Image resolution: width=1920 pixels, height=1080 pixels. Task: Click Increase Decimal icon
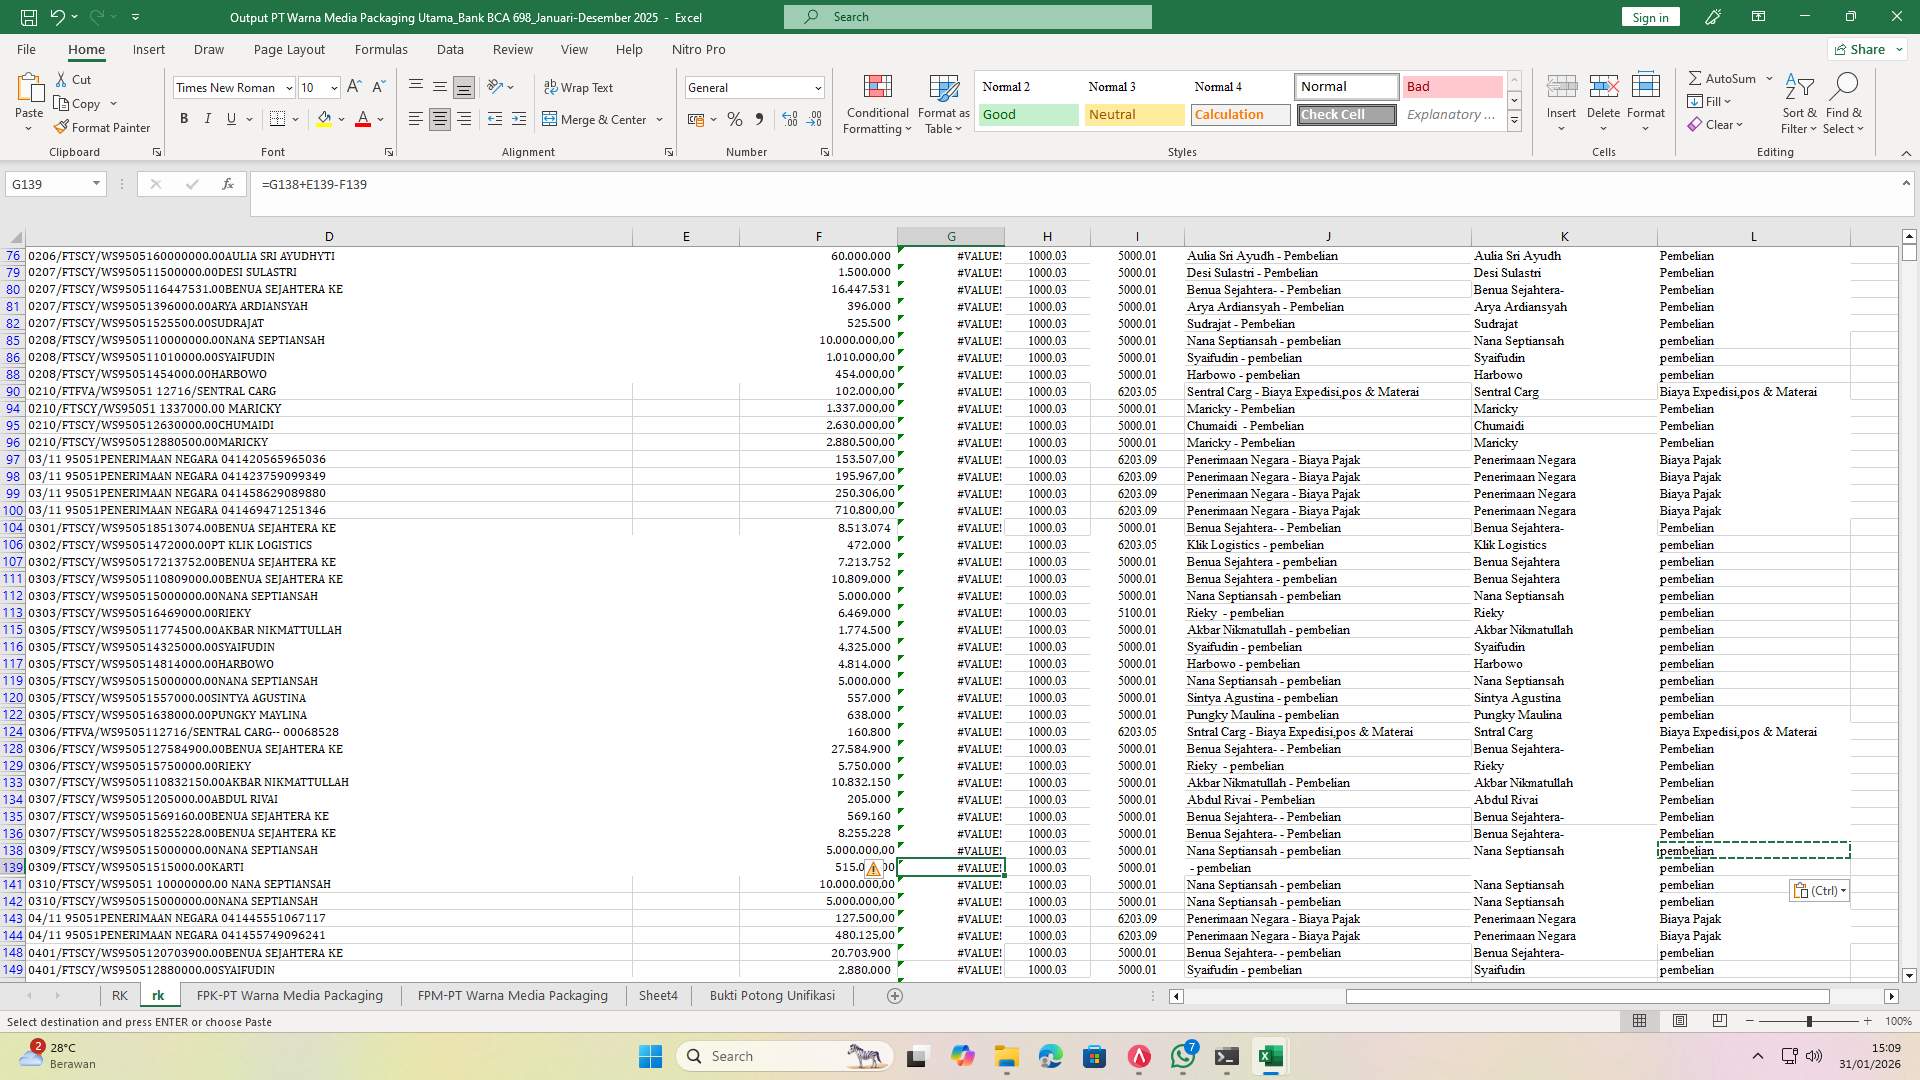(788, 119)
